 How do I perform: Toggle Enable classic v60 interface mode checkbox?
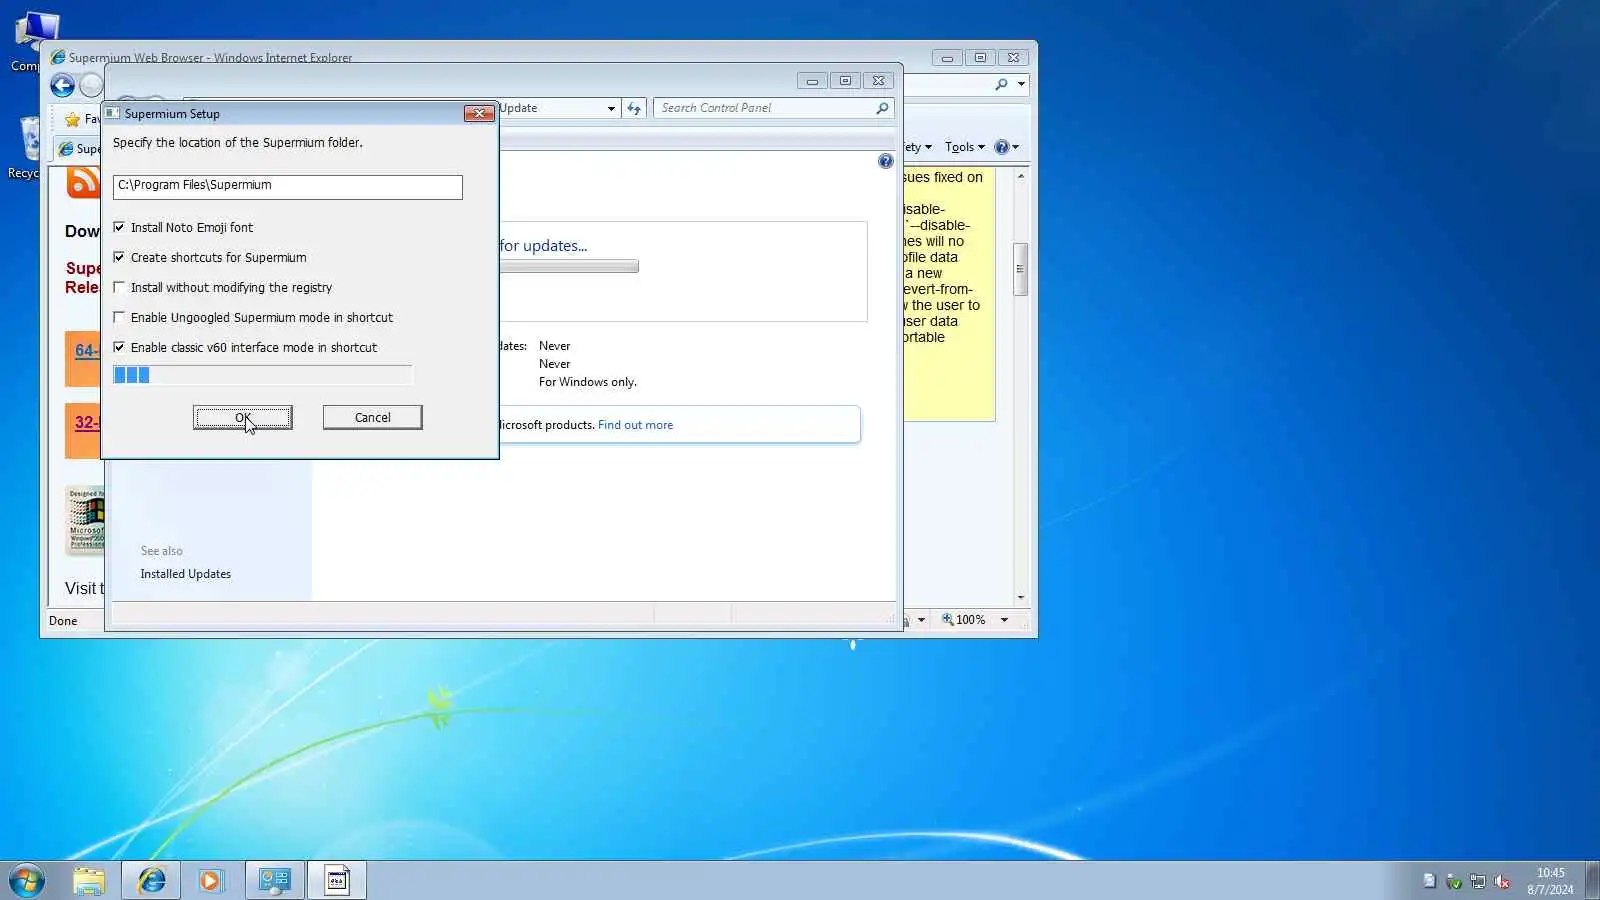coord(119,347)
